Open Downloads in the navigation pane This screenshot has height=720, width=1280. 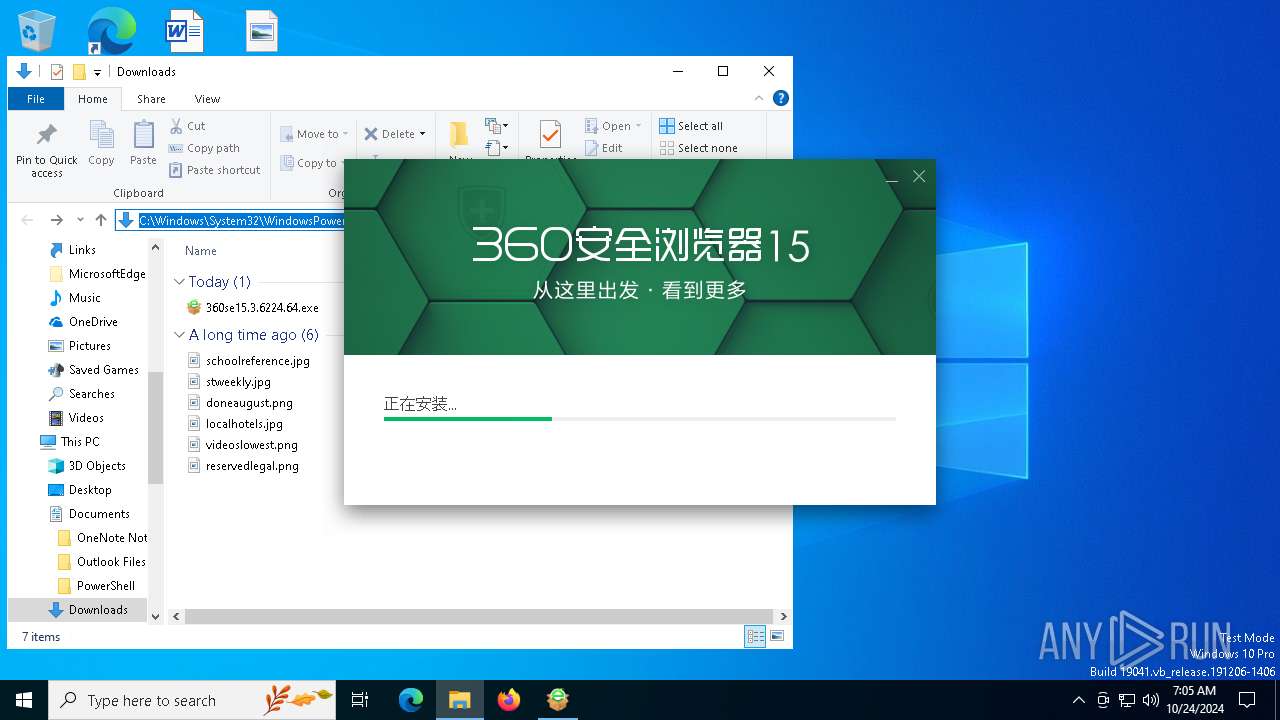pos(87,610)
